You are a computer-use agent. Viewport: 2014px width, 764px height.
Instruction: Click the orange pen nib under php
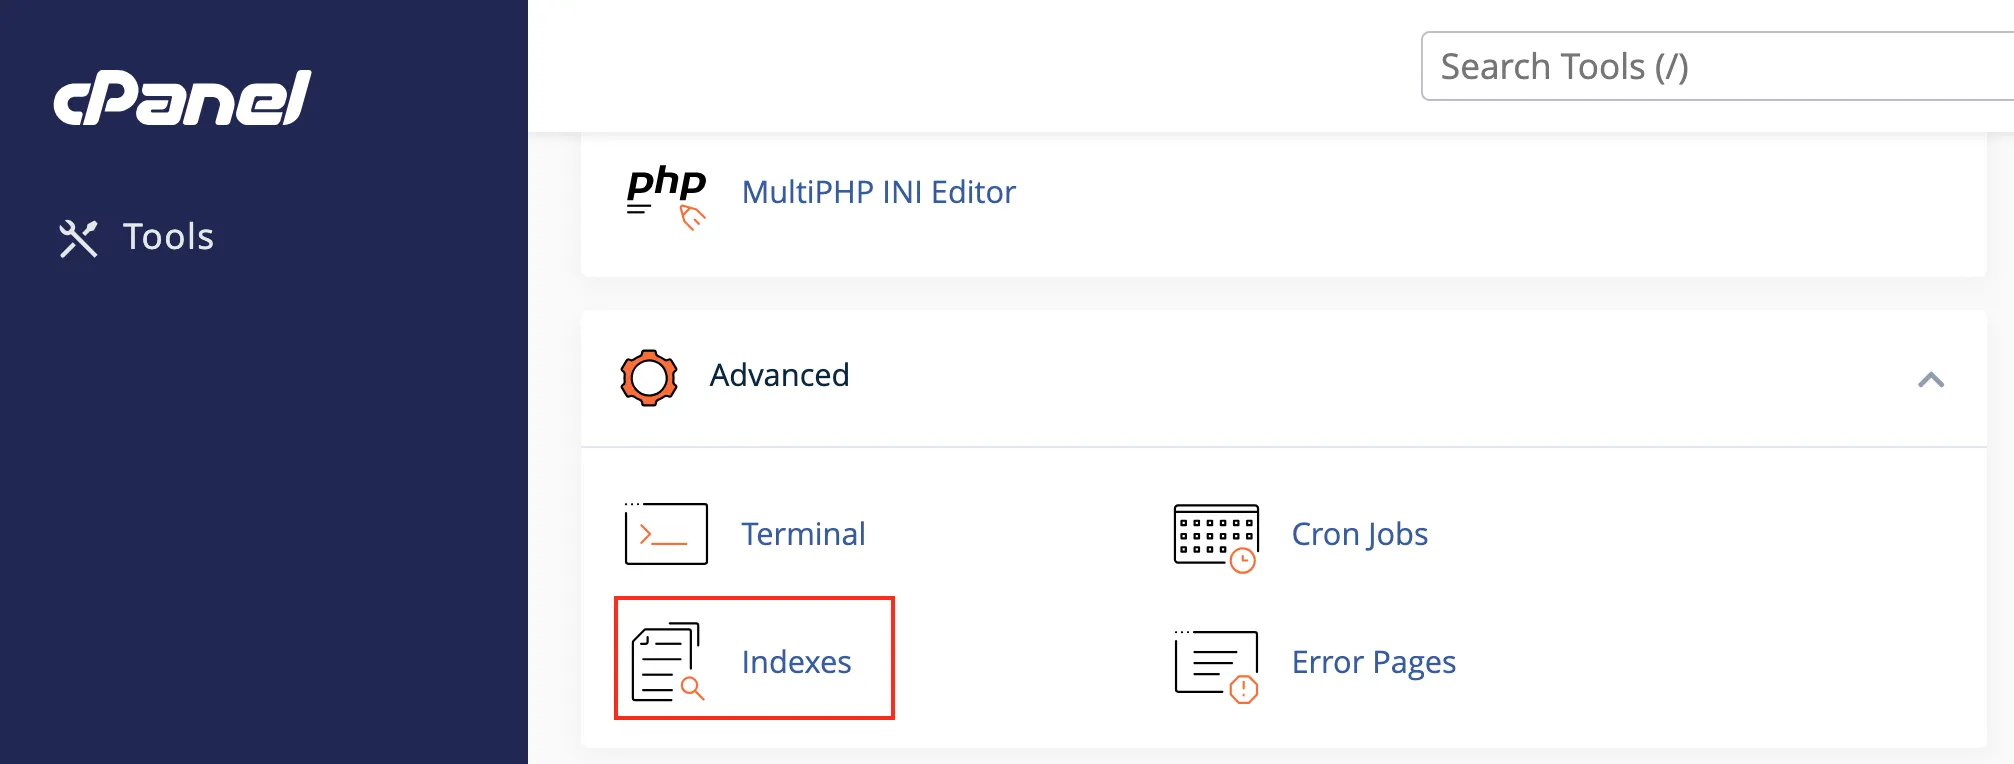click(x=692, y=217)
